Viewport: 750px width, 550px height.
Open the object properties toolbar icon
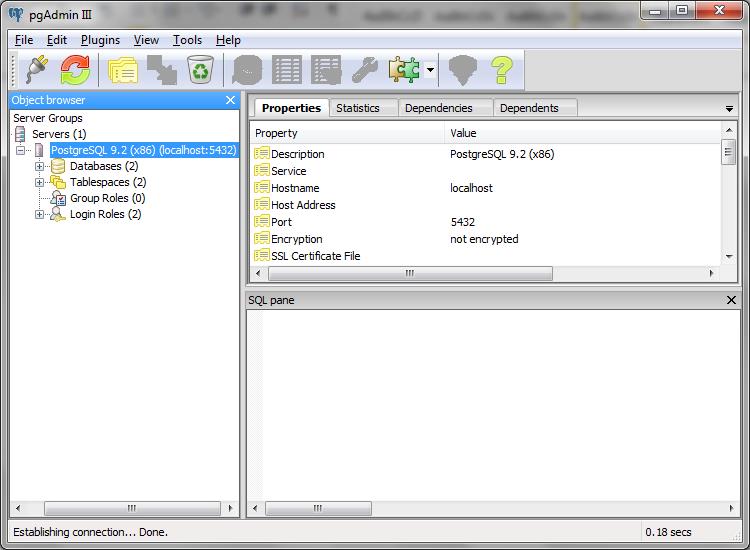tap(123, 70)
